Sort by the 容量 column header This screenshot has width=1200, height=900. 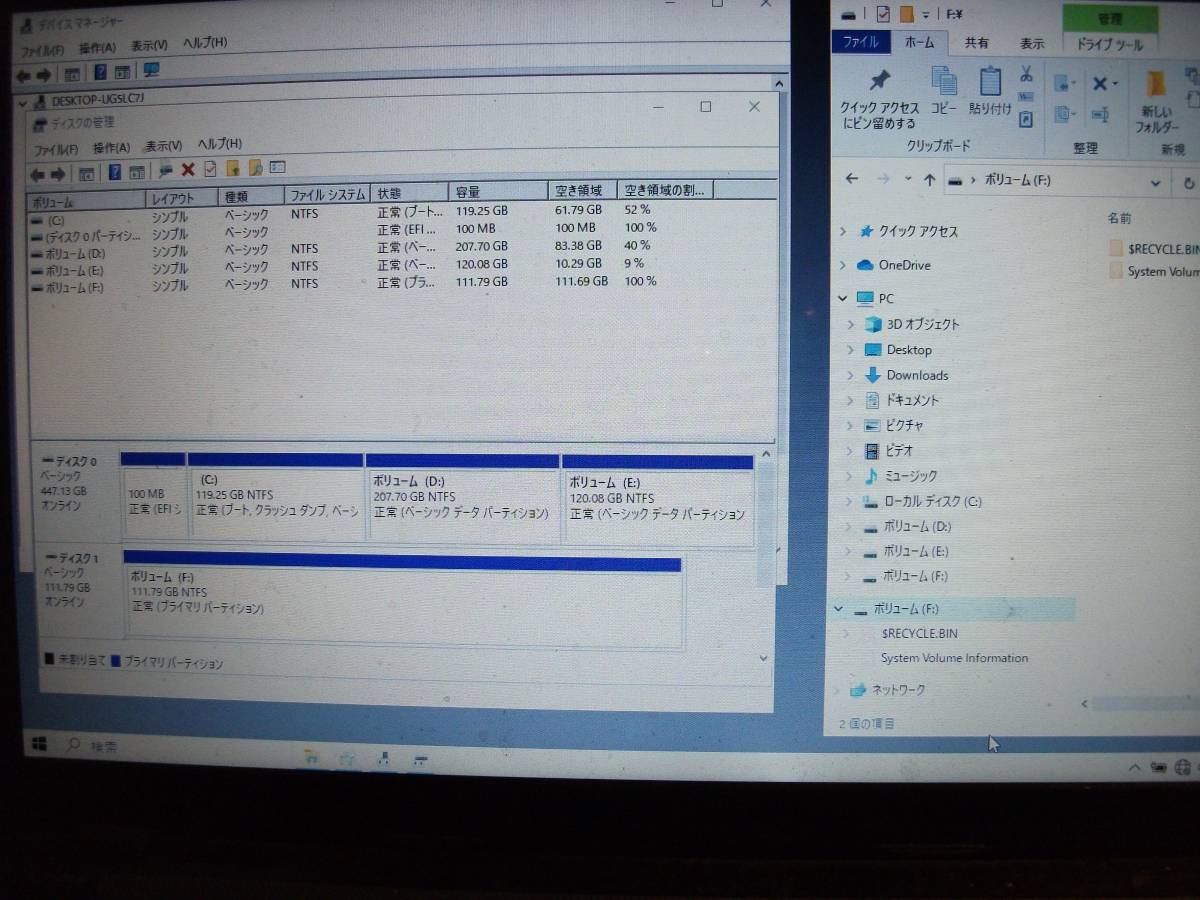499,191
